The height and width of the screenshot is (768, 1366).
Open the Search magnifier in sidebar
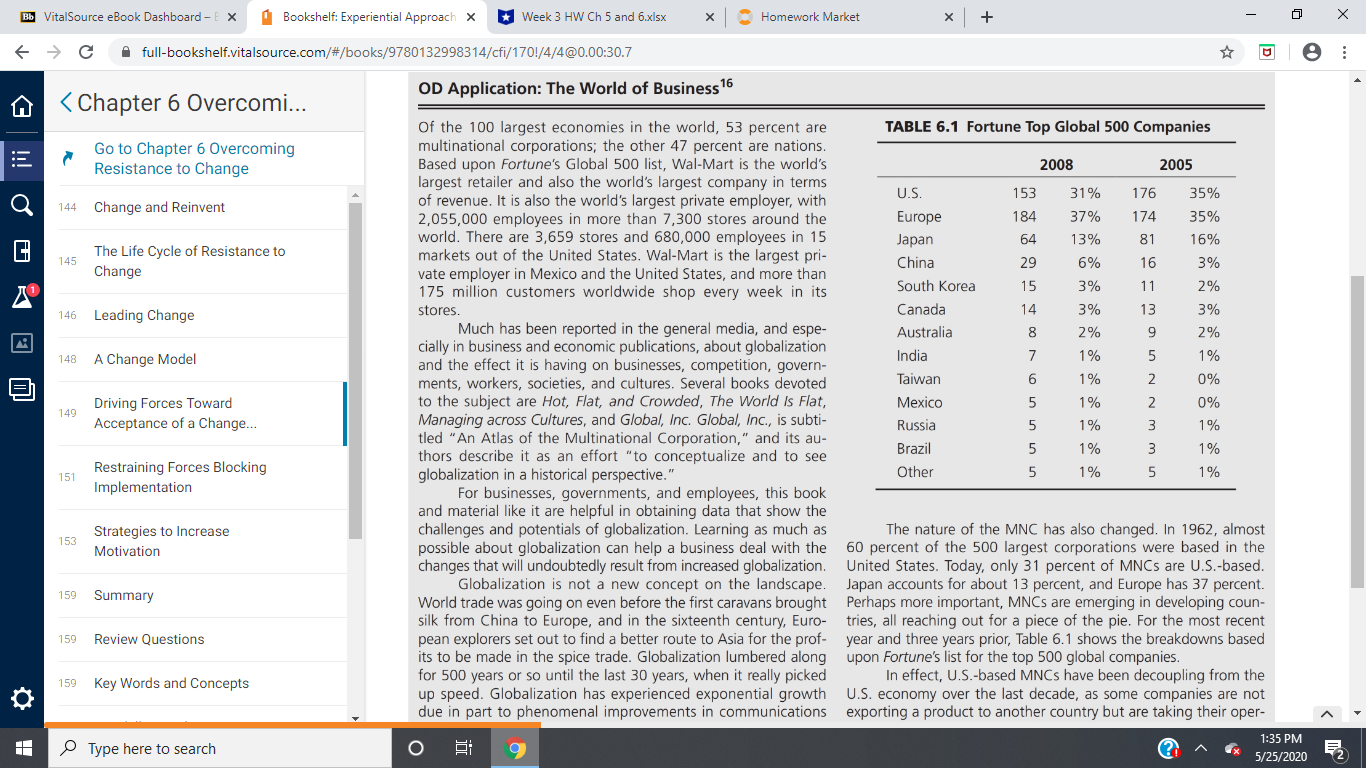(22, 204)
